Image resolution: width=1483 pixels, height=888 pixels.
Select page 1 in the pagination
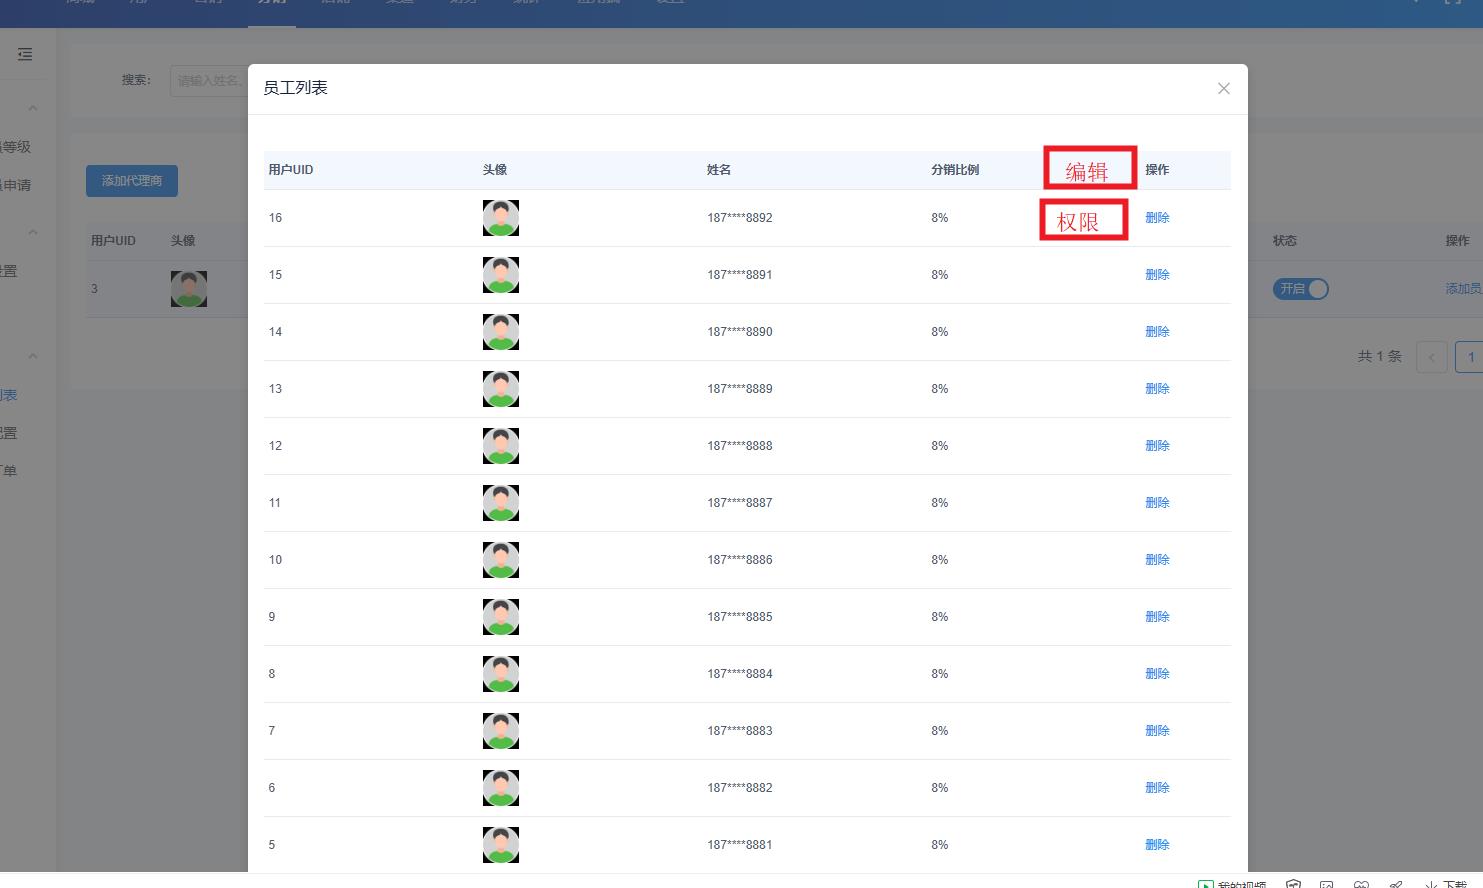pyautogui.click(x=1469, y=357)
